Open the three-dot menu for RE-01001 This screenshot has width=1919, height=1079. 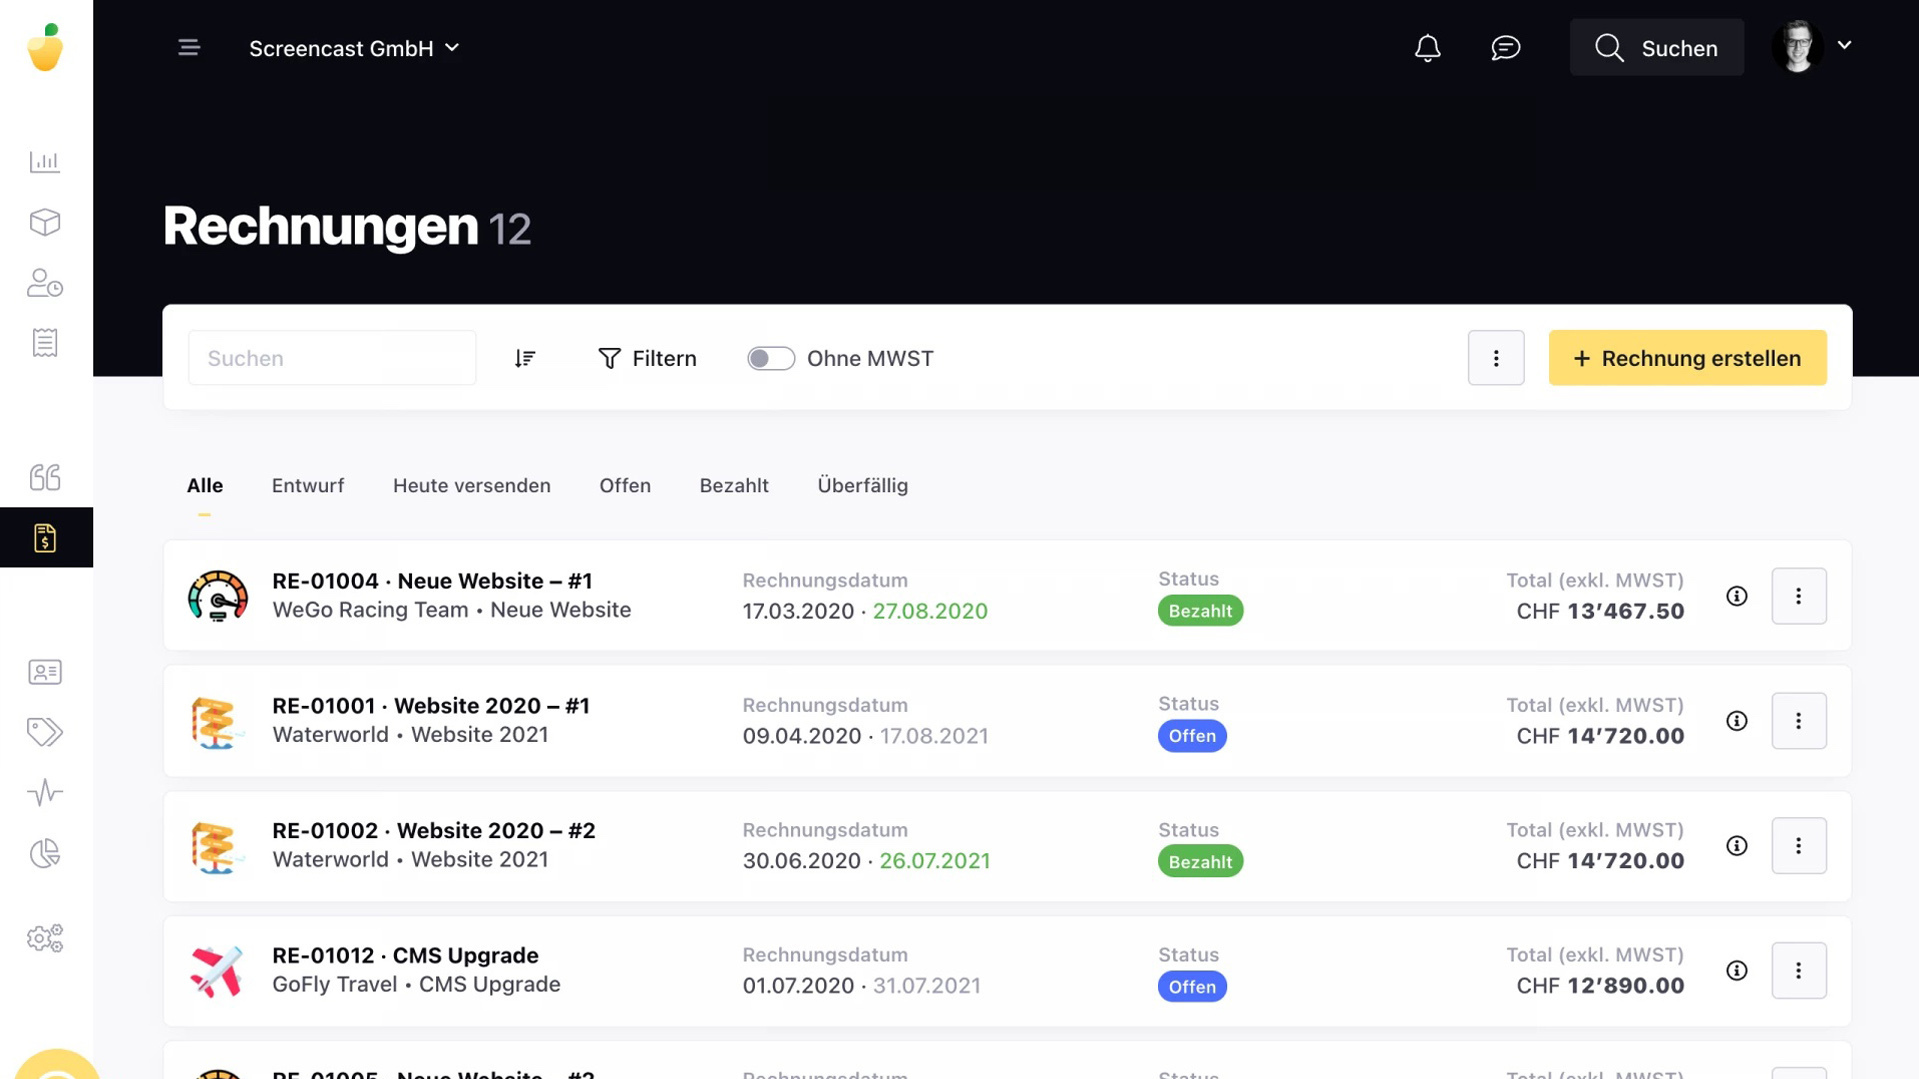click(x=1799, y=721)
